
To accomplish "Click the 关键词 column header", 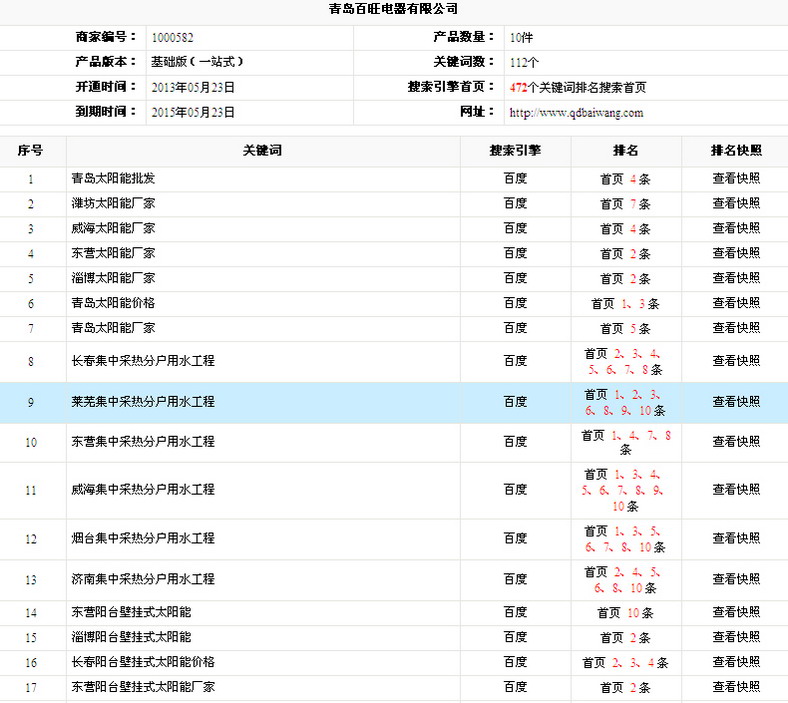I will pyautogui.click(x=263, y=151).
